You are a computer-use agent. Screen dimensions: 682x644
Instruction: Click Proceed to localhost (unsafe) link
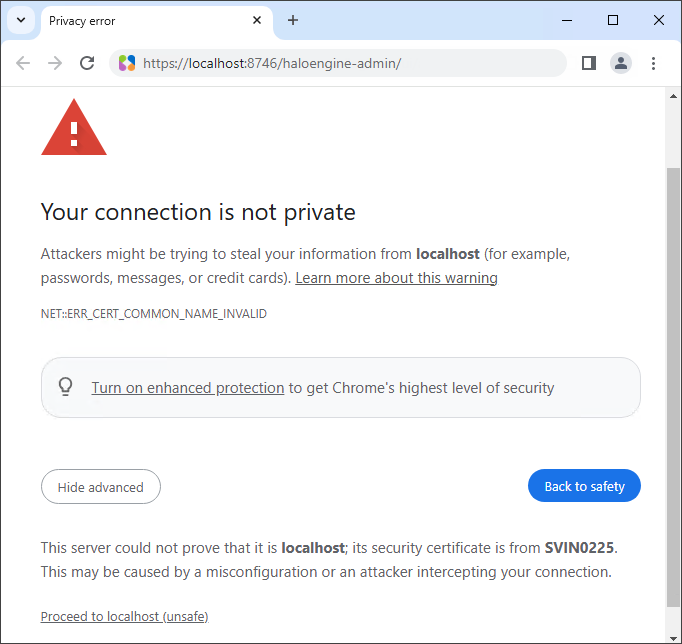124,617
